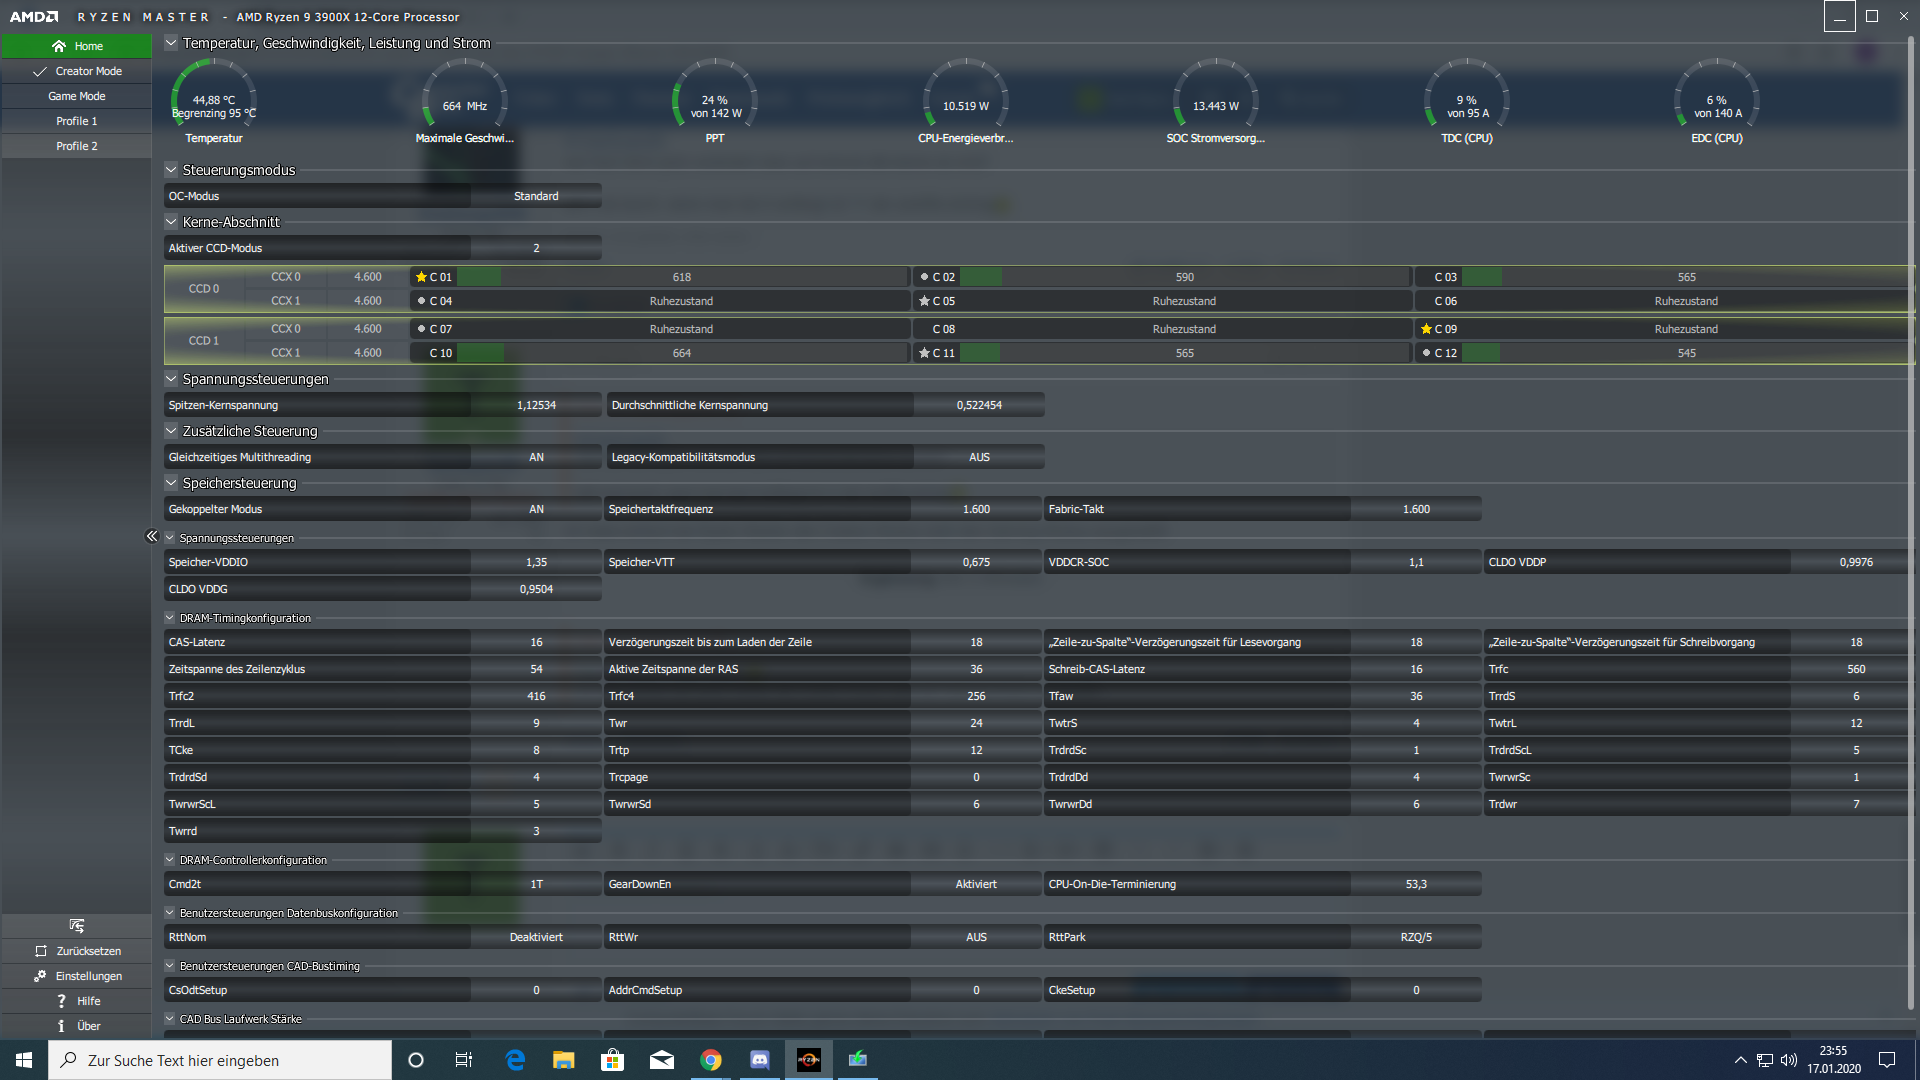This screenshot has width=1920, height=1080.
Task: Click the Home icon in sidebar
Action: pos(59,46)
